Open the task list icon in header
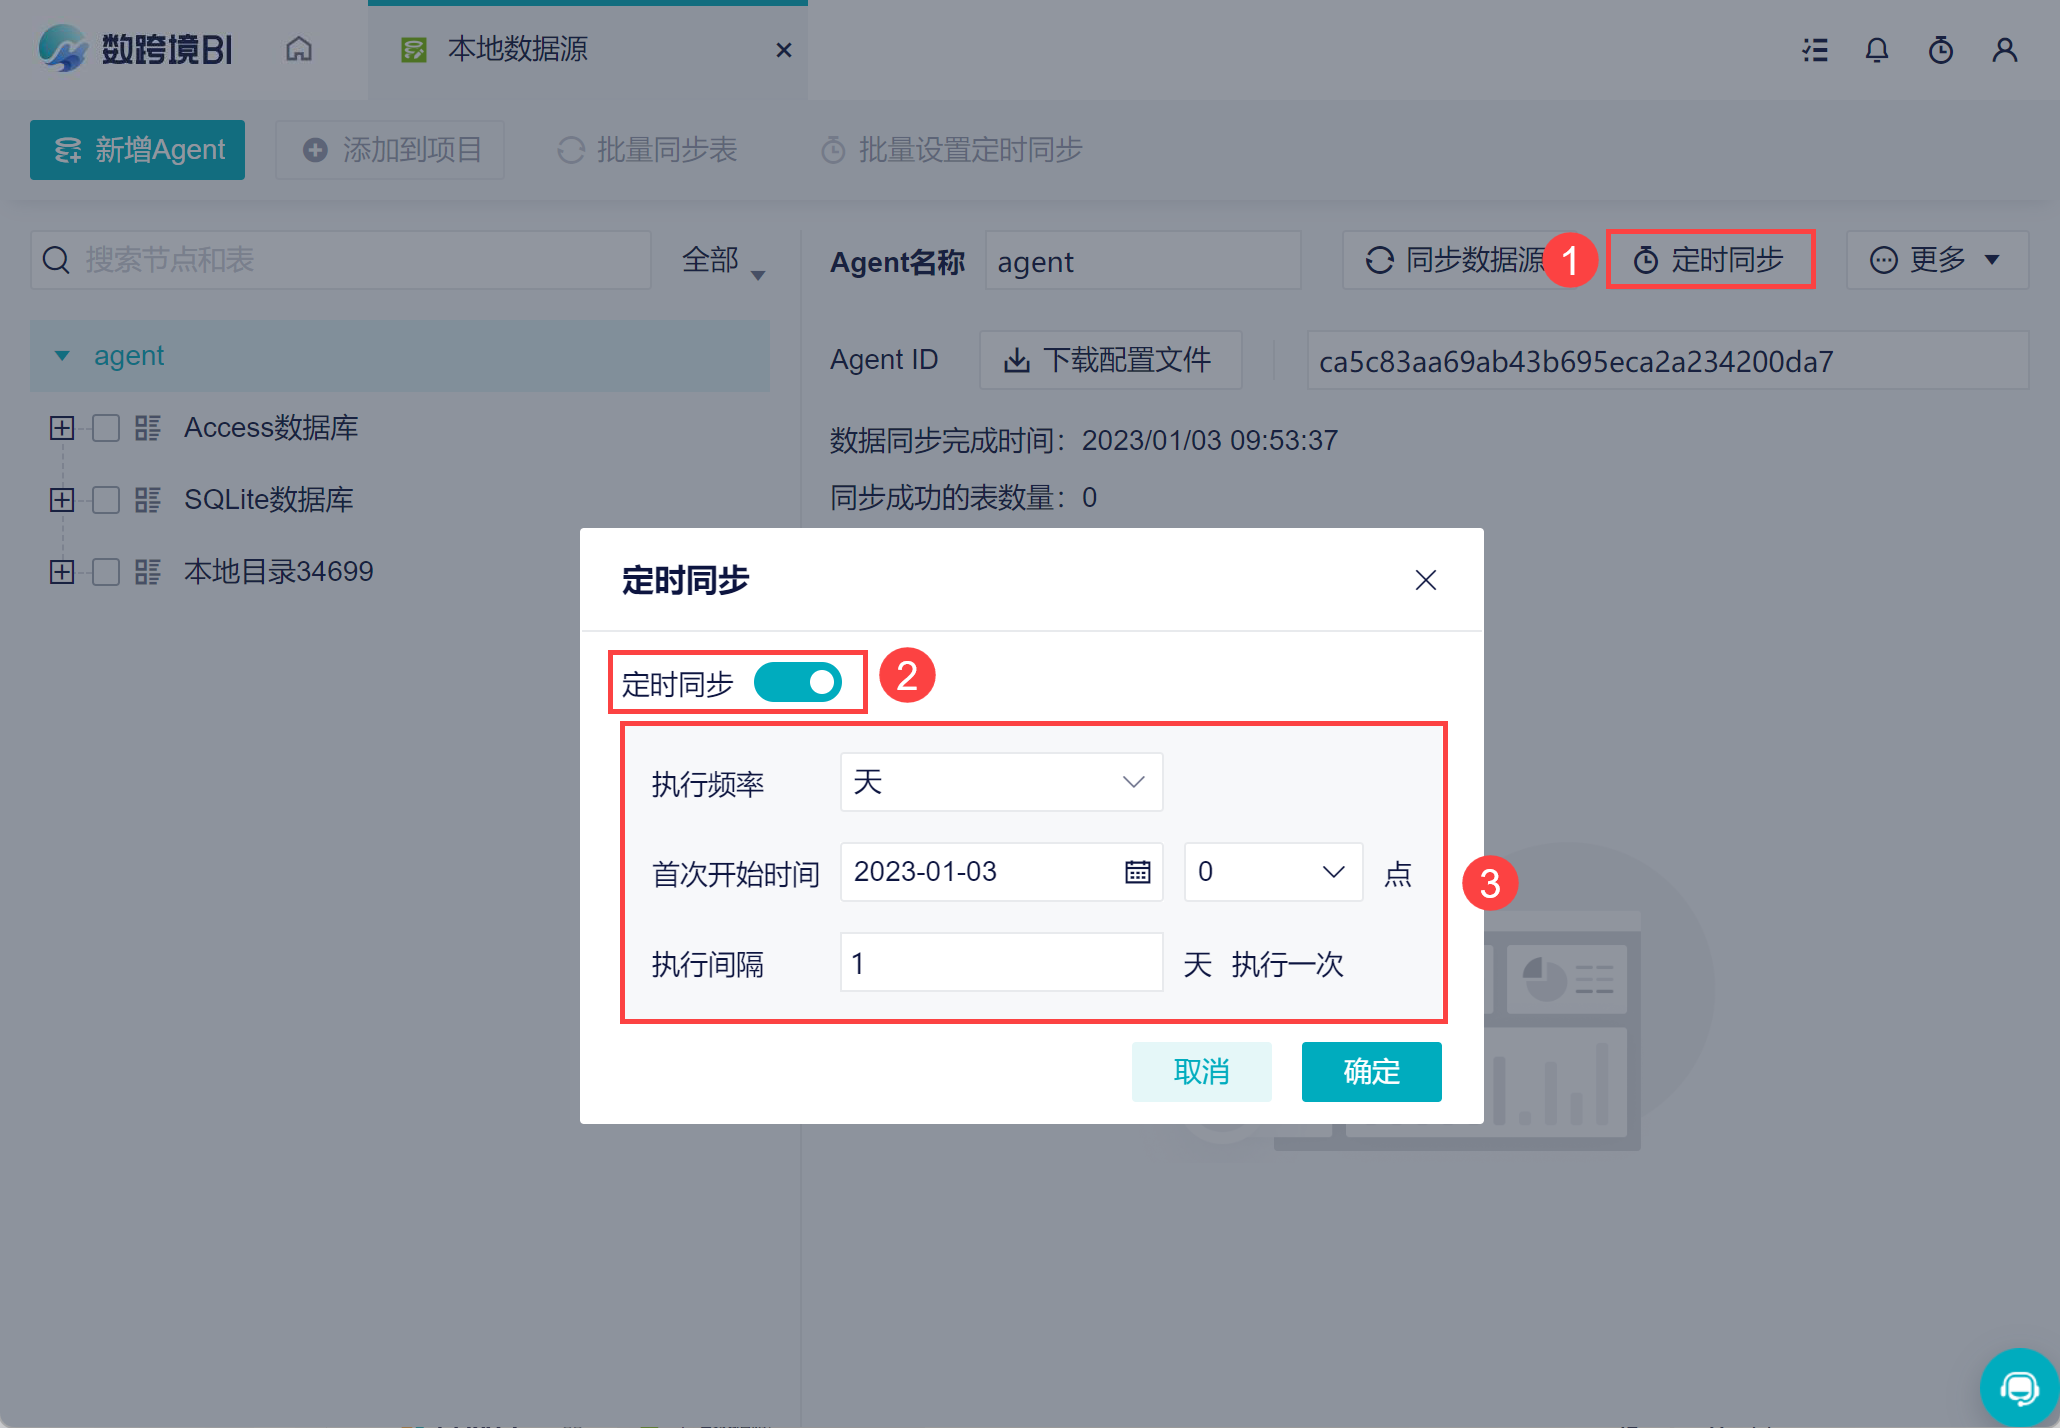Screen dimensions: 2060x1428 [x=1815, y=50]
